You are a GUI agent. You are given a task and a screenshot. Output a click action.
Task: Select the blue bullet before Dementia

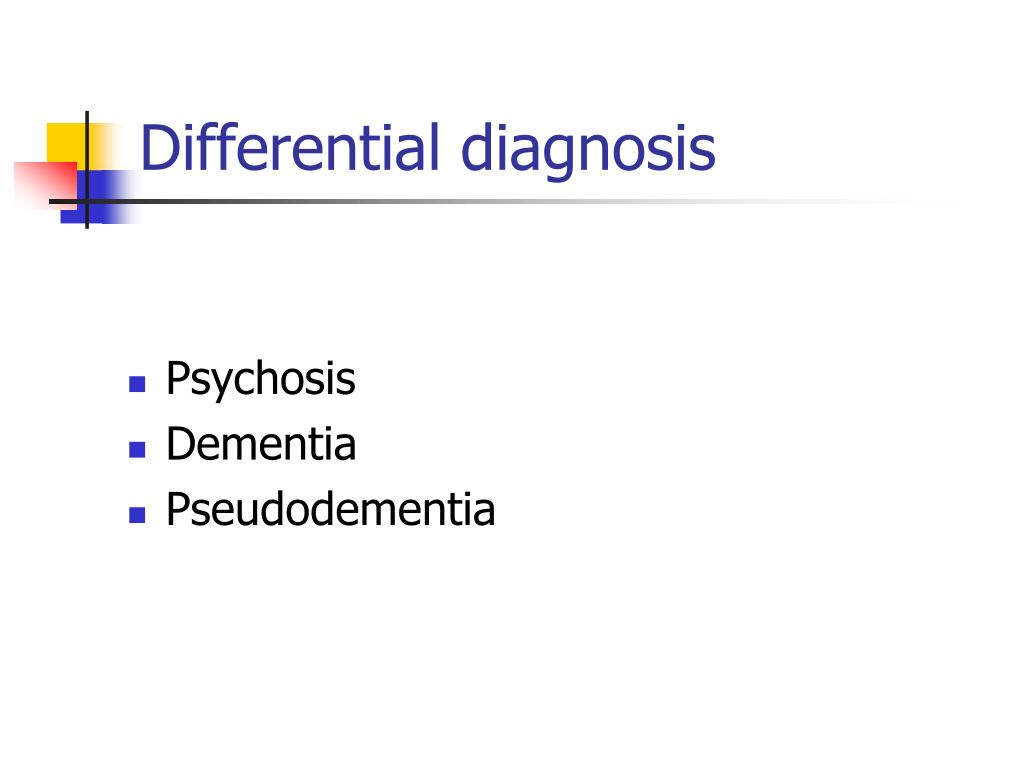(137, 449)
